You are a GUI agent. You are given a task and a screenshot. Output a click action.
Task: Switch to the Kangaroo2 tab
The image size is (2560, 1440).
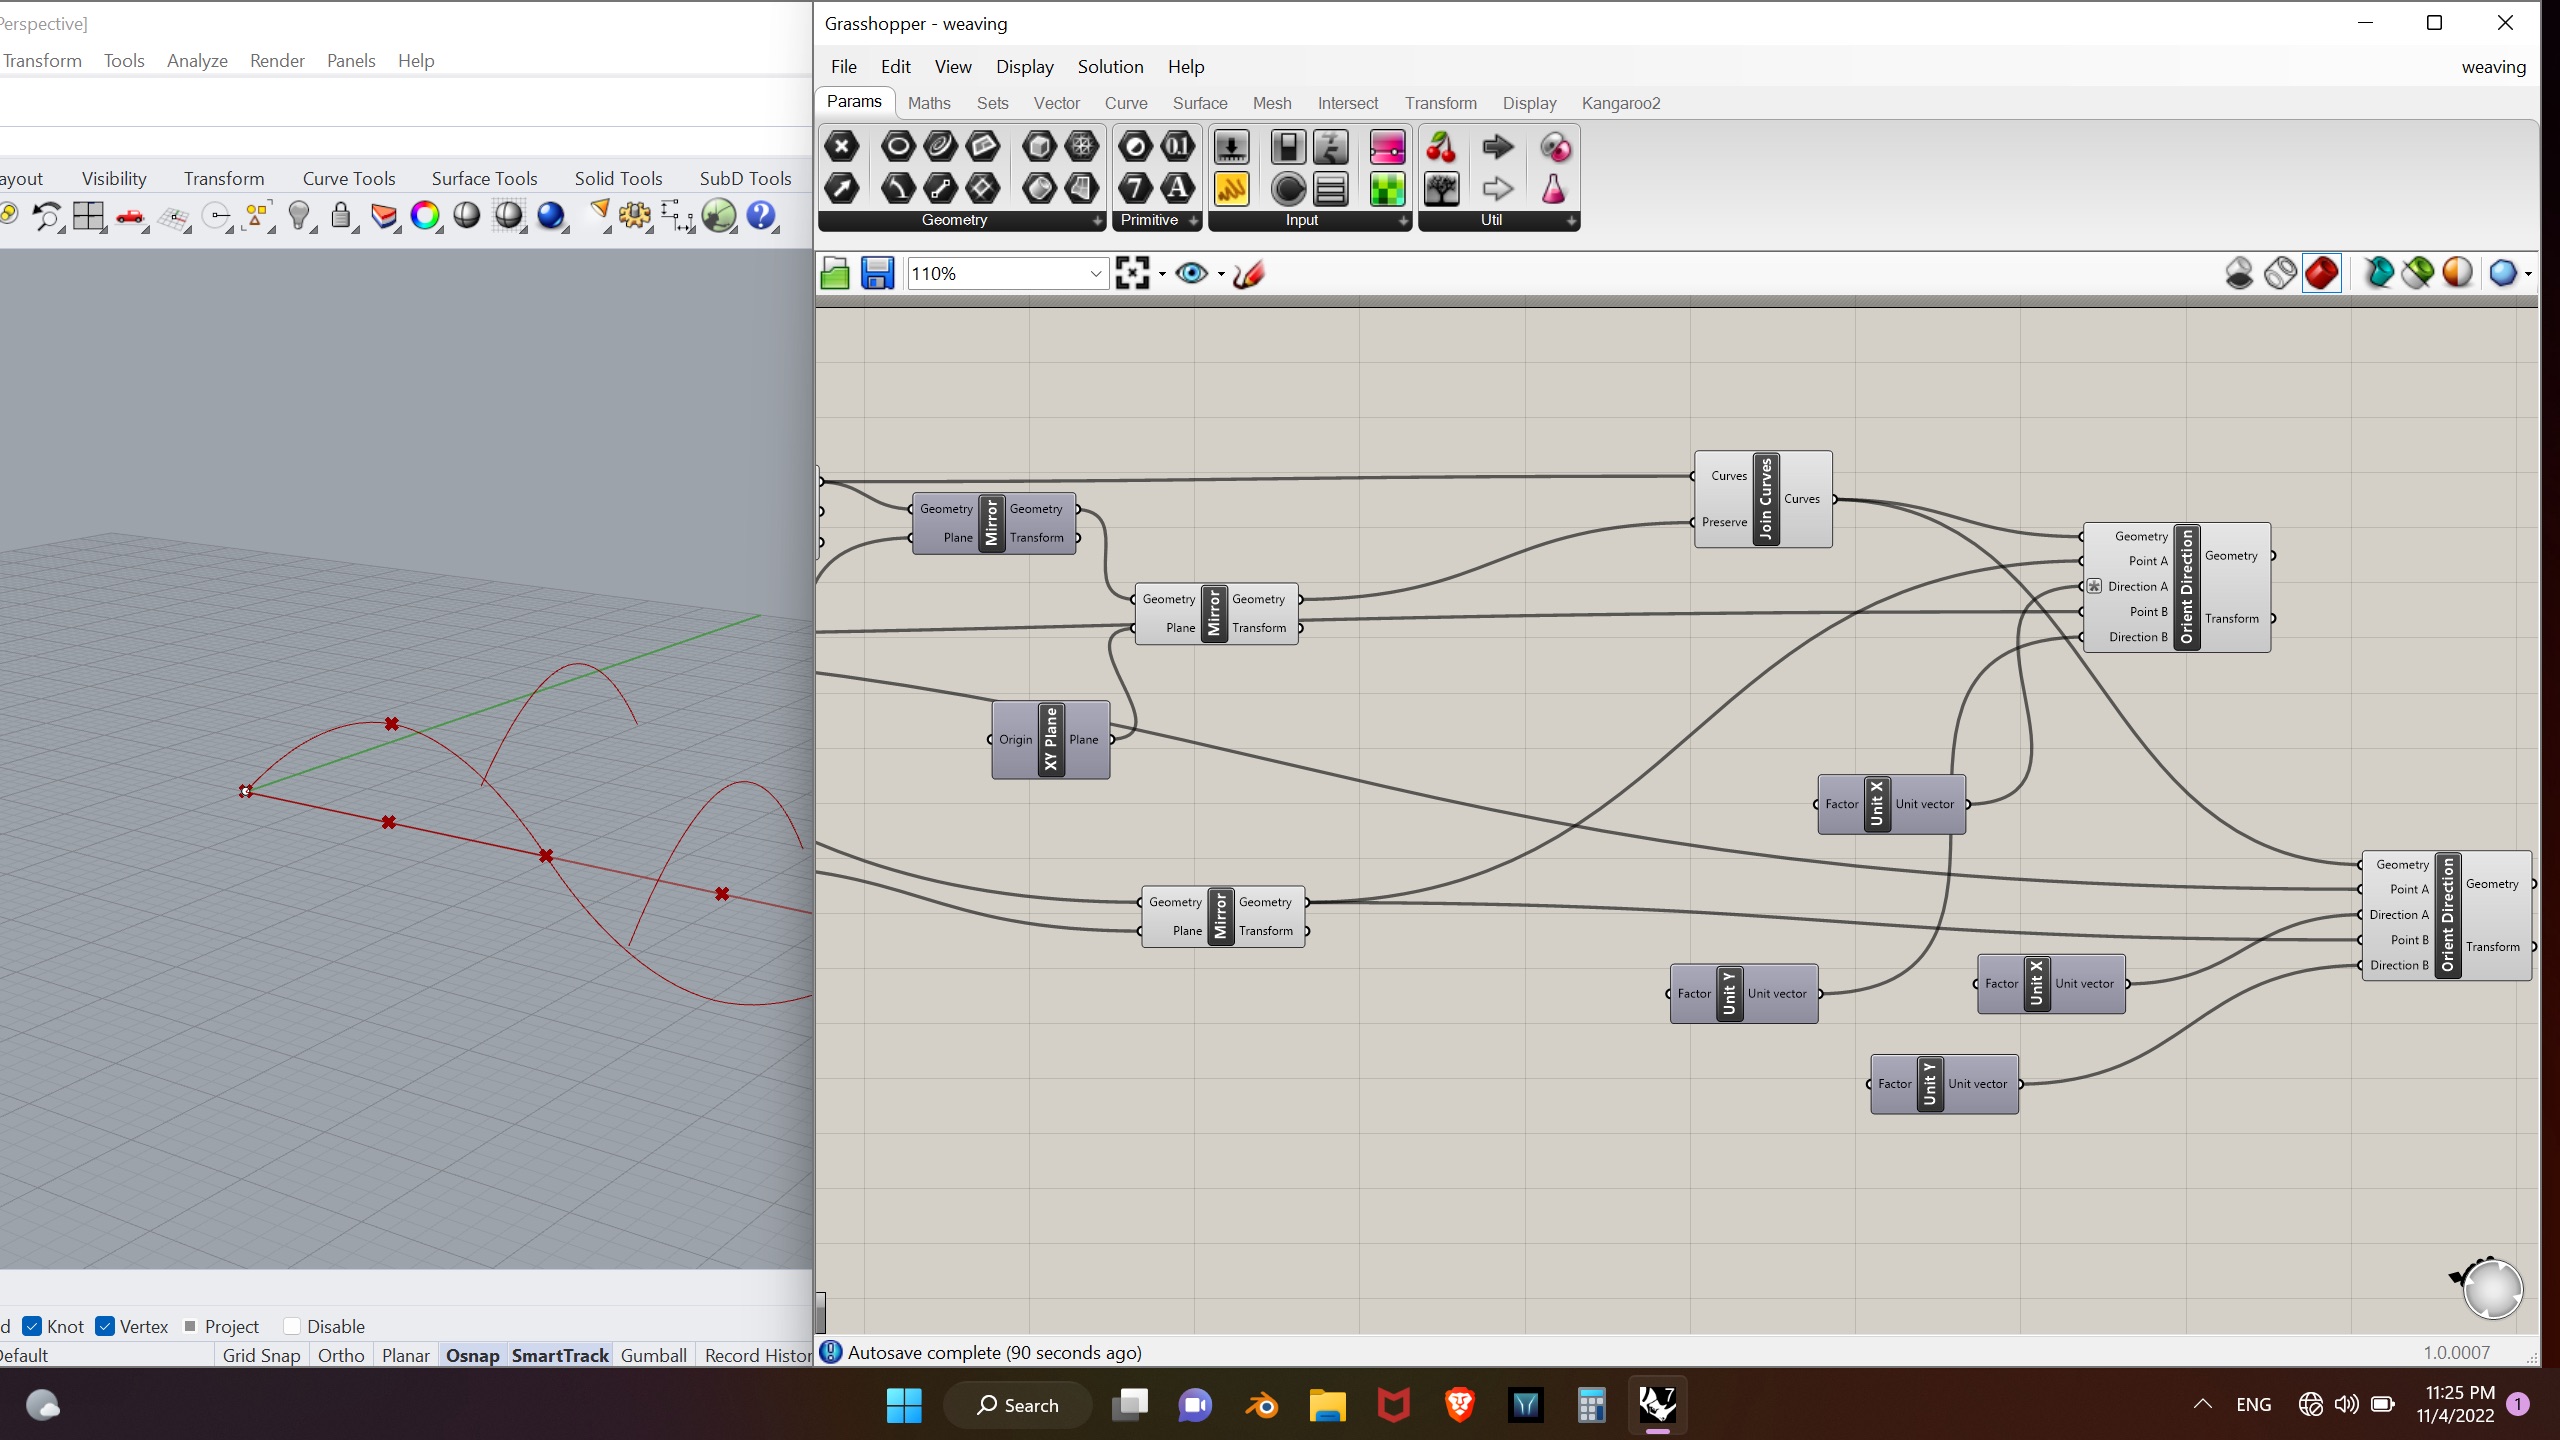pos(1621,103)
